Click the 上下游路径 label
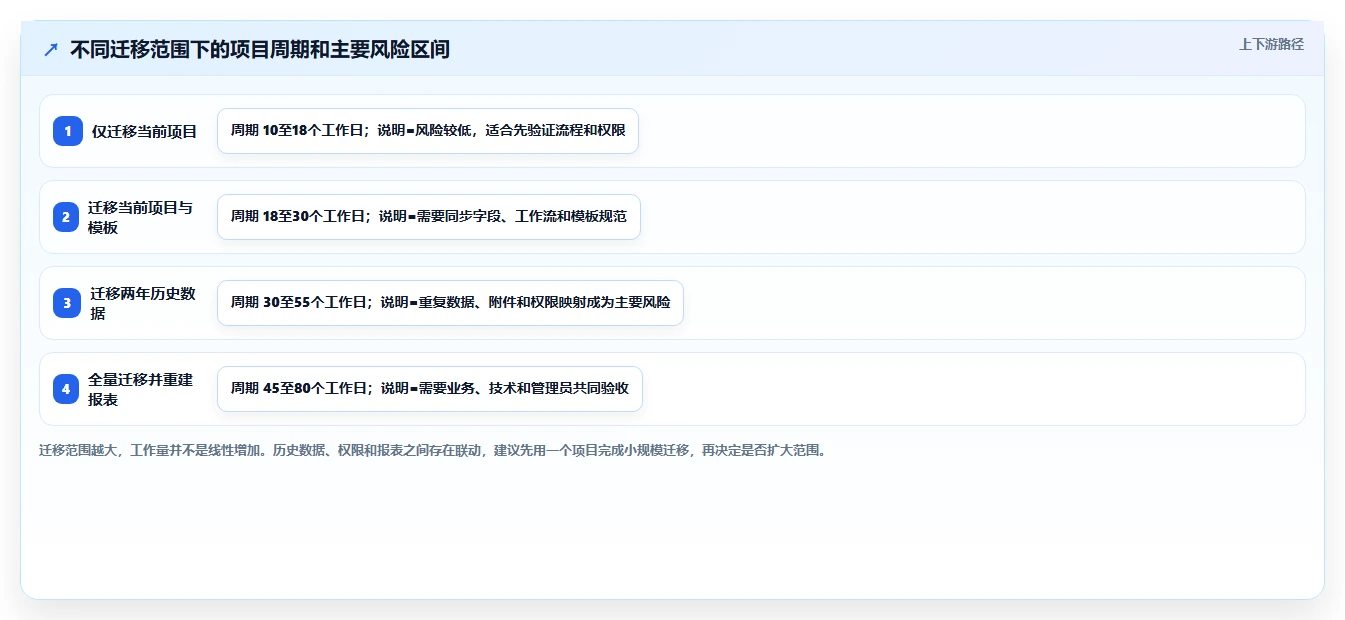The image size is (1345, 620). (x=1271, y=44)
